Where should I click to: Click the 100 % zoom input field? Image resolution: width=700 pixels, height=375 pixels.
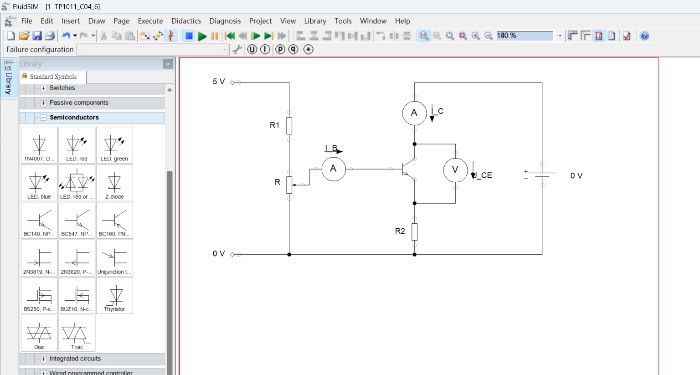pyautogui.click(x=525, y=36)
